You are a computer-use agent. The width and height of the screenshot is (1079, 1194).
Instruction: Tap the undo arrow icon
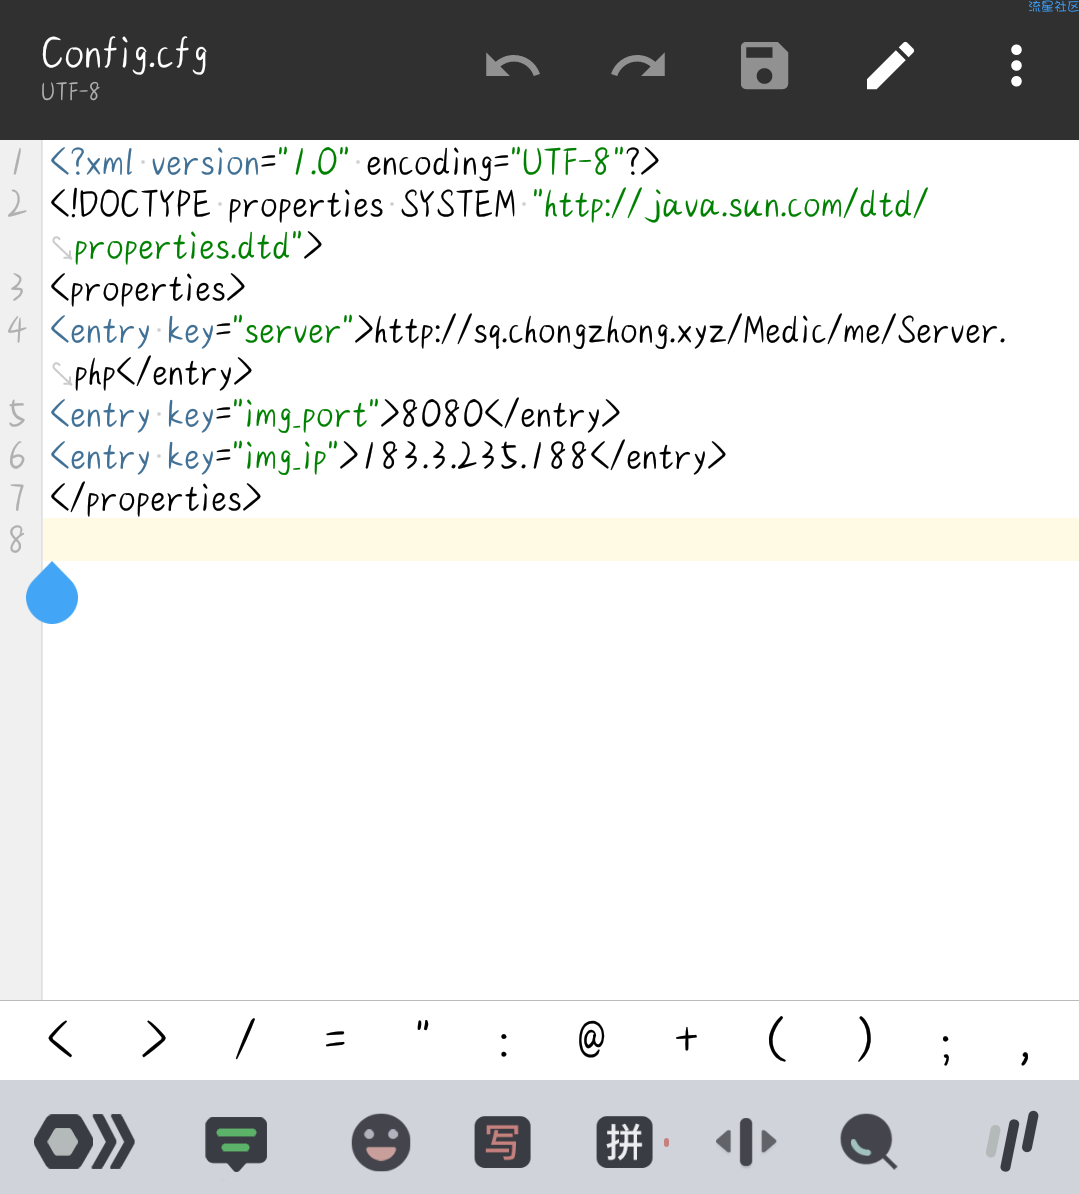pos(512,66)
